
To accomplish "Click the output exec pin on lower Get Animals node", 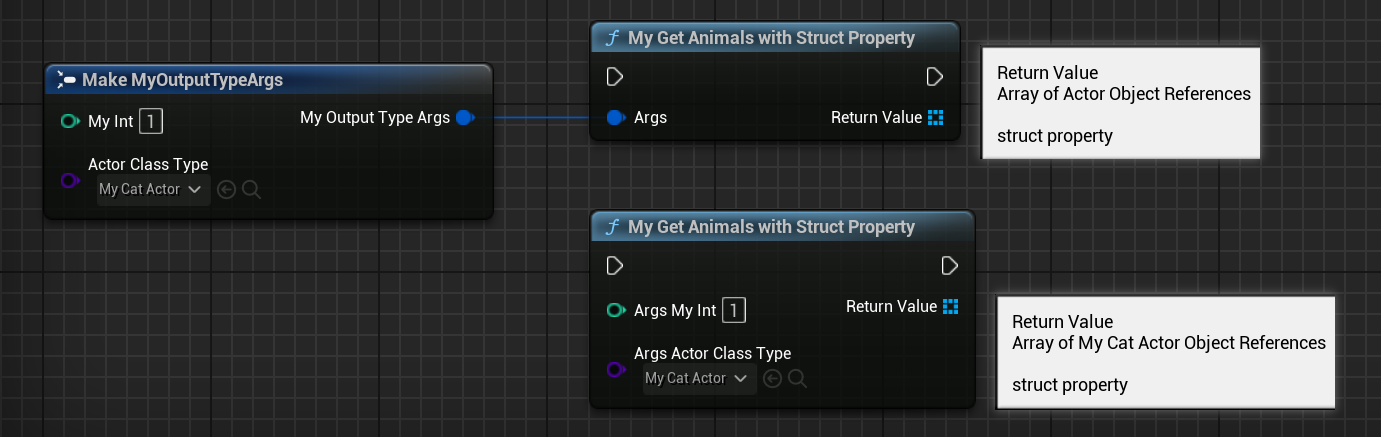I will click(x=950, y=266).
